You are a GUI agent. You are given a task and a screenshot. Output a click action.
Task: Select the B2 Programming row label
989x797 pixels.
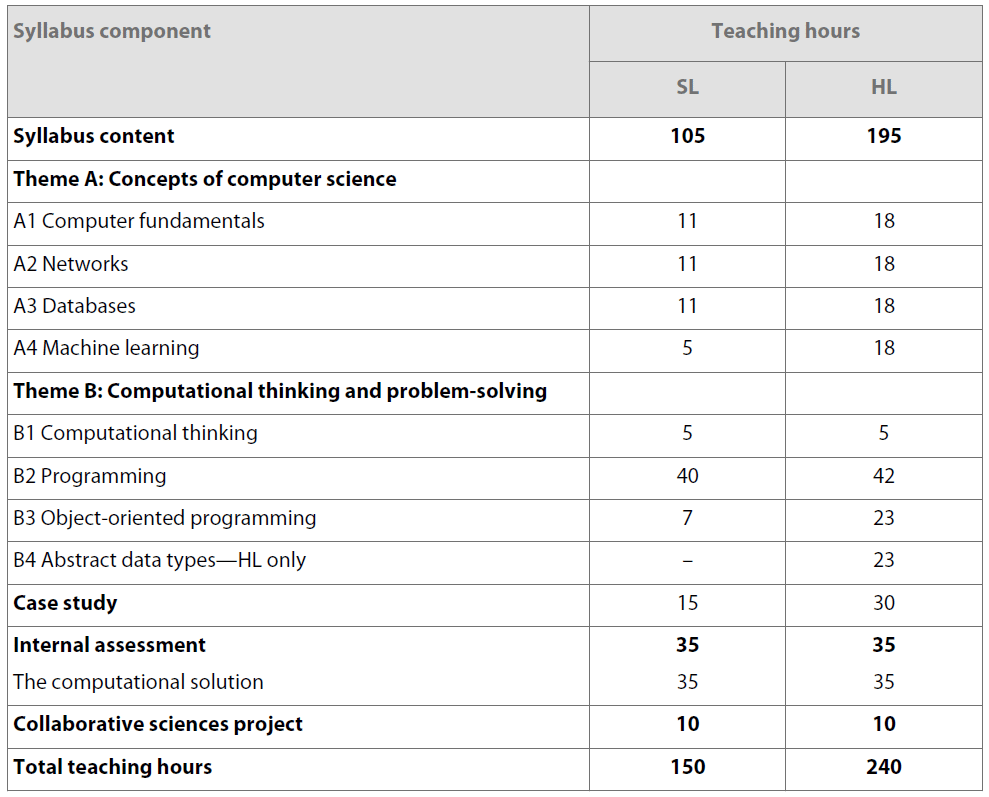click(90, 476)
